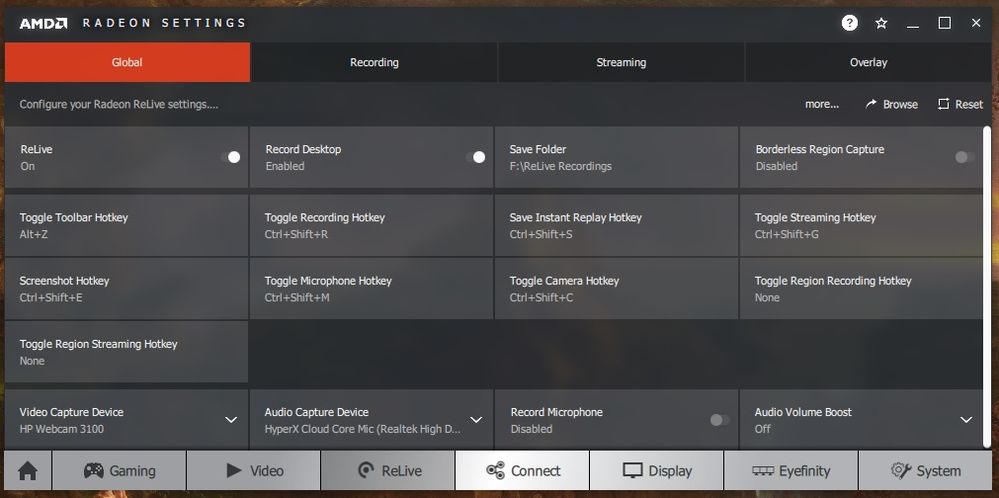This screenshot has width=999, height=498.
Task: Select the ReLive bottom tab
Action: pos(388,471)
